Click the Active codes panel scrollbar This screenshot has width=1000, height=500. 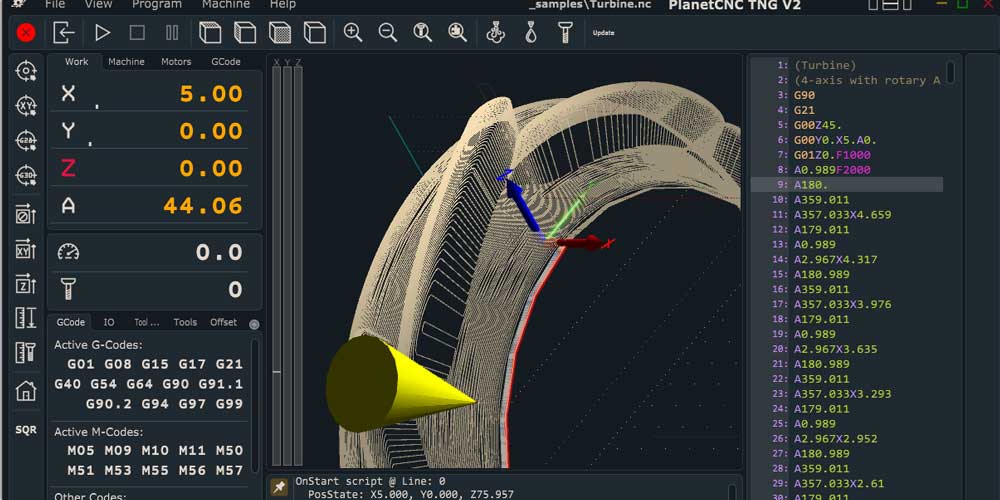click(255, 405)
